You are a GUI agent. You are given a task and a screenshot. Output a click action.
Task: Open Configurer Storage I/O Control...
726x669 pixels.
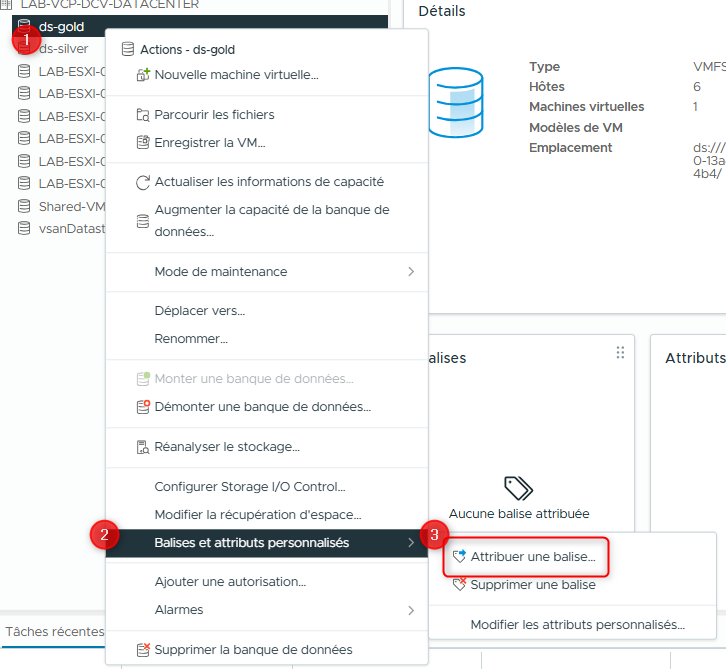250,487
